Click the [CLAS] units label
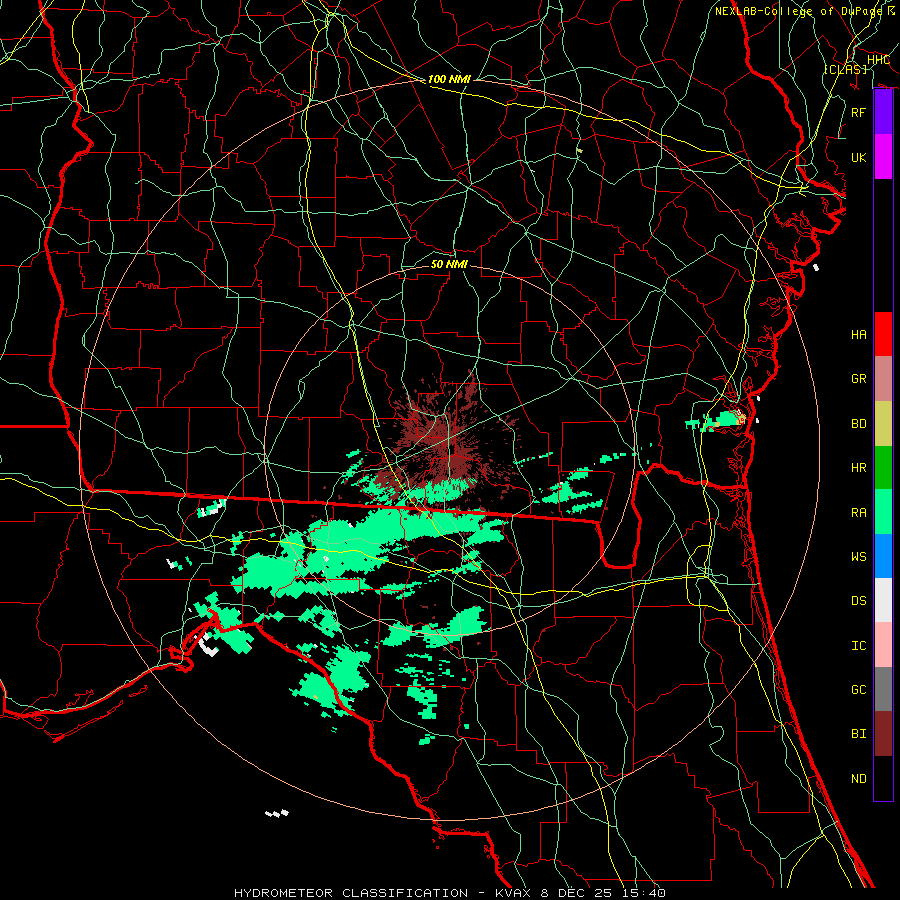 [845, 69]
